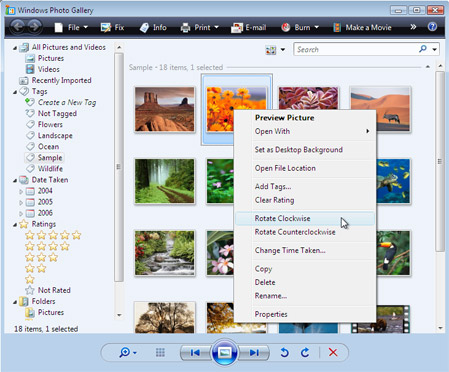Filter by two stars rating
Image resolution: width=449 pixels, height=372 pixels.
36,268
